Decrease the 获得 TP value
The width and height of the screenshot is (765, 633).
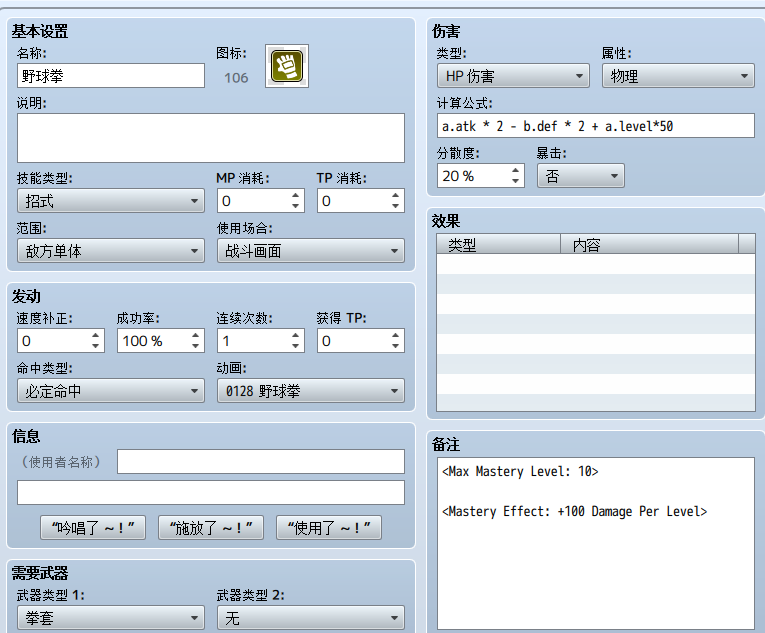pyautogui.click(x=395, y=346)
